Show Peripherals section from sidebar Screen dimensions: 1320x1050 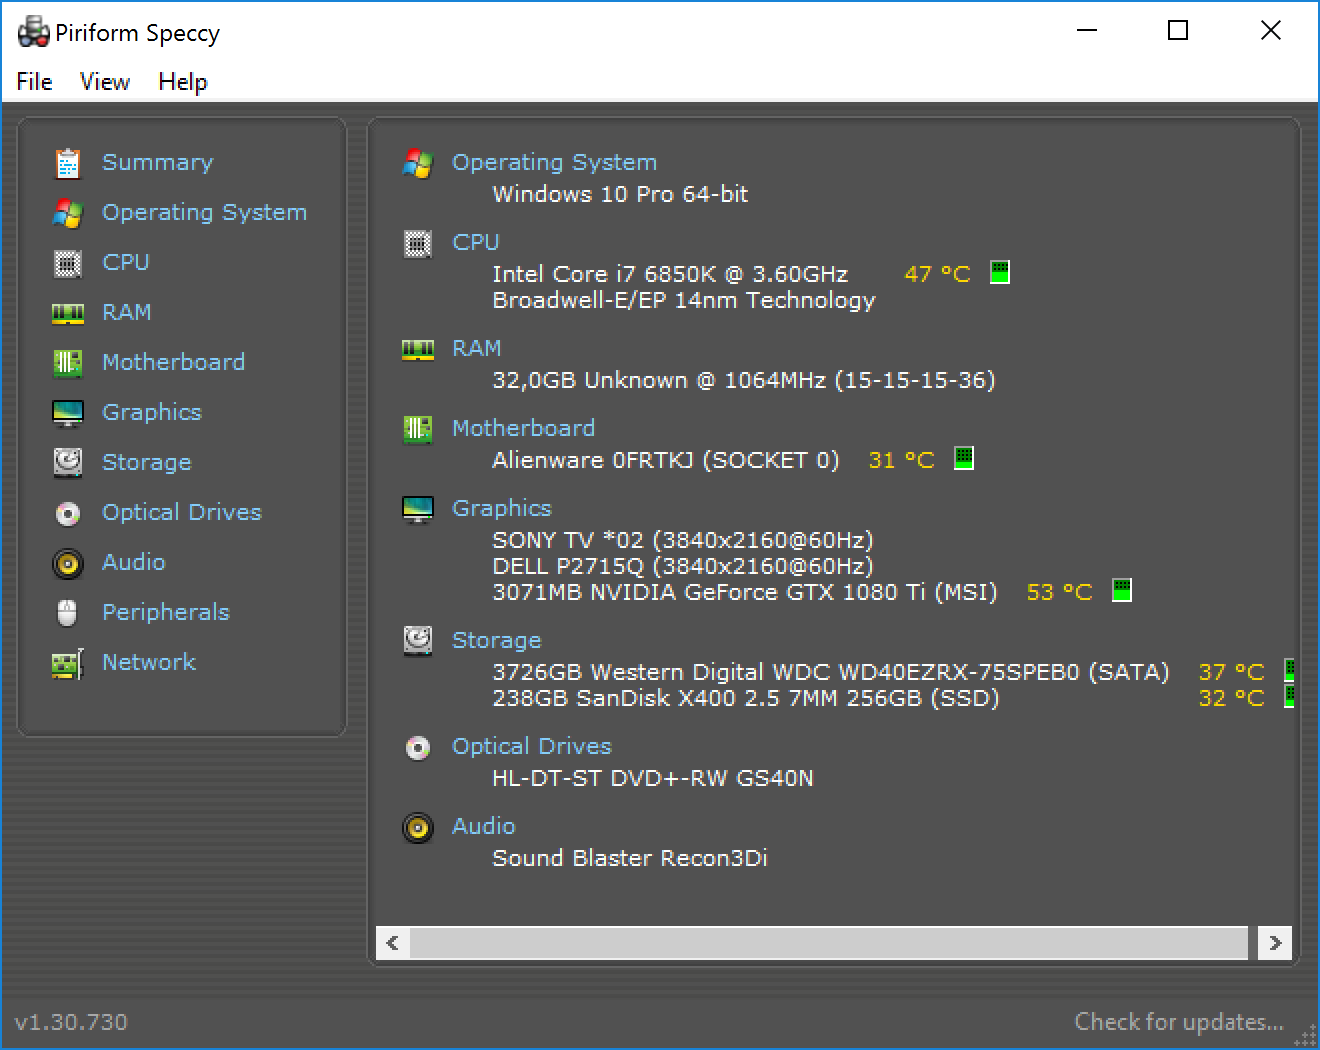166,612
